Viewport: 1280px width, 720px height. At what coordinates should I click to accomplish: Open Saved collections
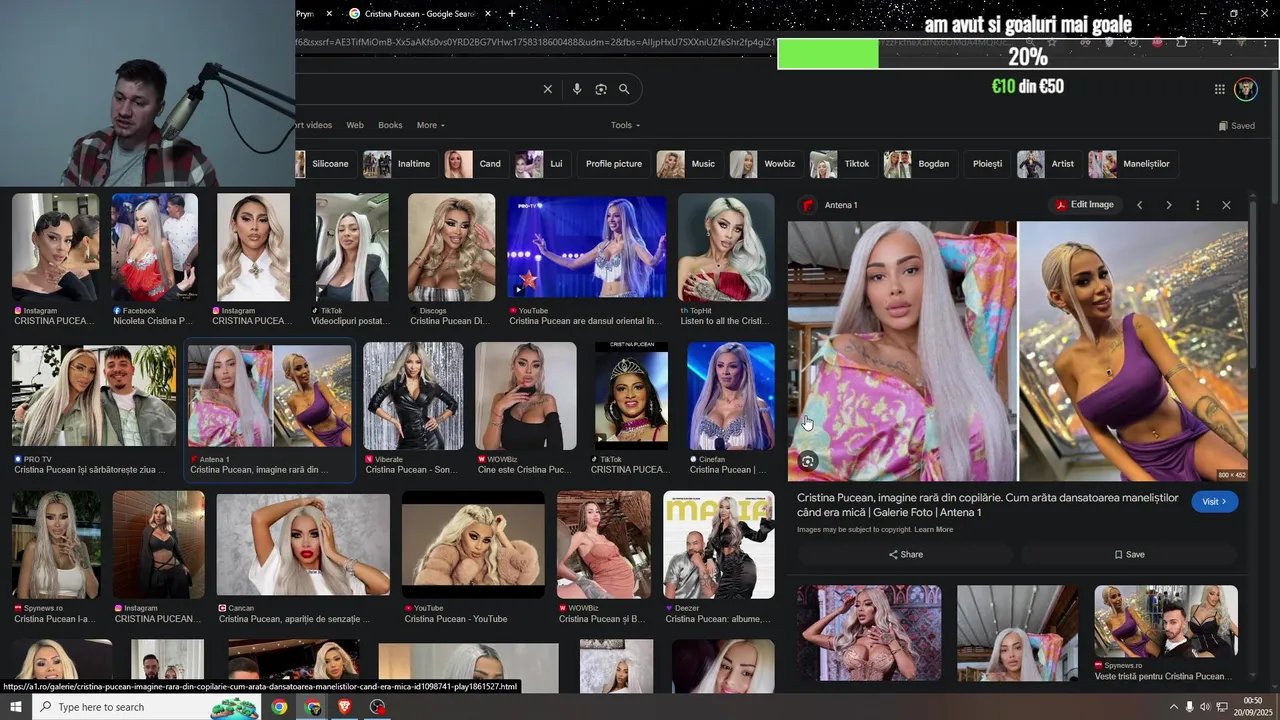click(x=1237, y=125)
